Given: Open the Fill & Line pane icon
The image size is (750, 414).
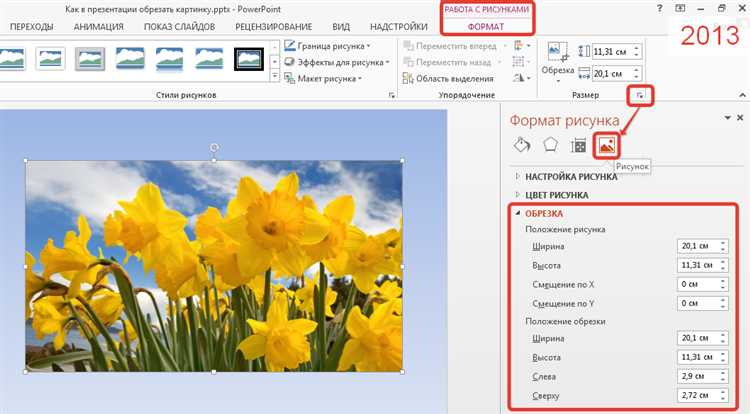Looking at the screenshot, I should click(x=522, y=145).
